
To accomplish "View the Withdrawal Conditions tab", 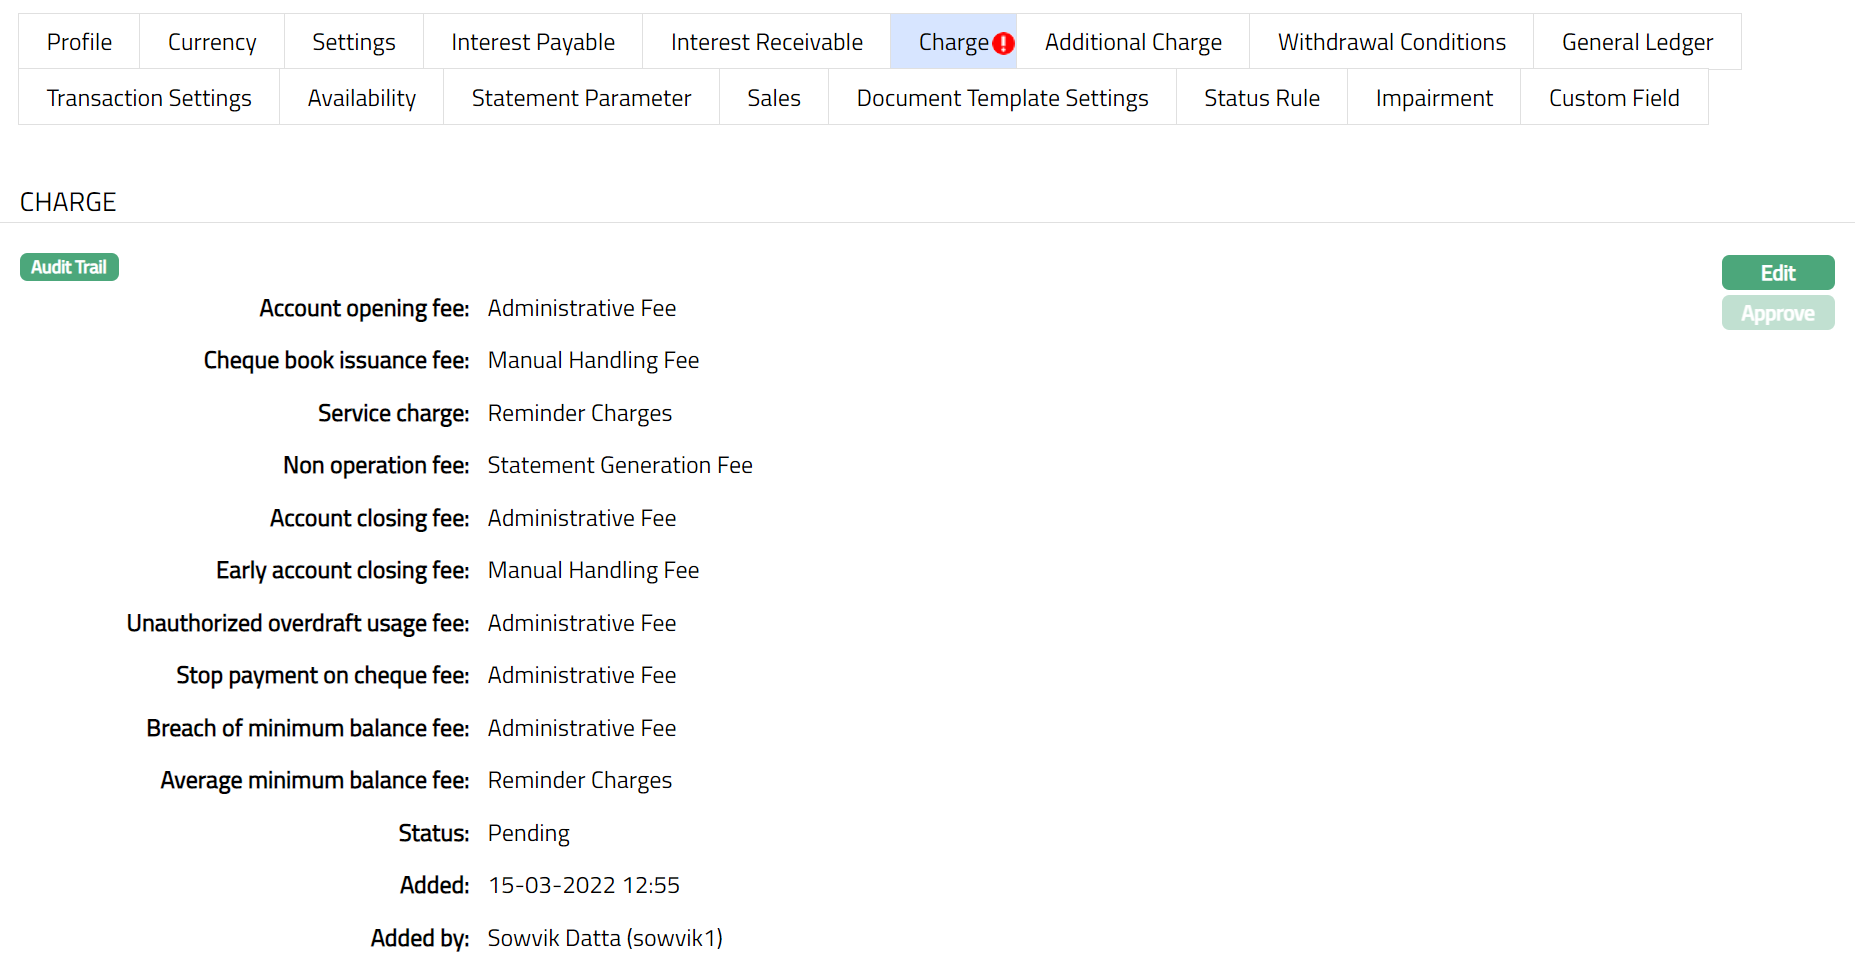I will pyautogui.click(x=1391, y=42).
